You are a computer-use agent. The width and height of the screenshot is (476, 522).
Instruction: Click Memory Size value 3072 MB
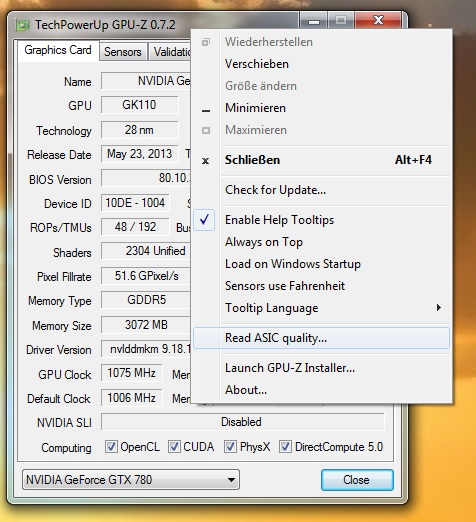click(x=146, y=325)
